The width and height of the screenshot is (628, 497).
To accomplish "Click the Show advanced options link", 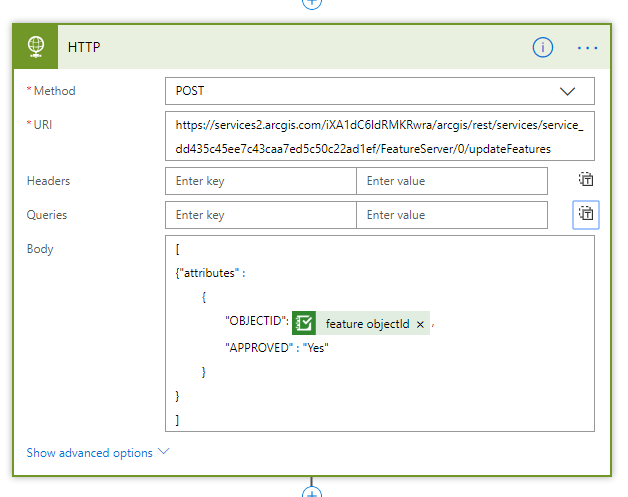I will [x=89, y=453].
